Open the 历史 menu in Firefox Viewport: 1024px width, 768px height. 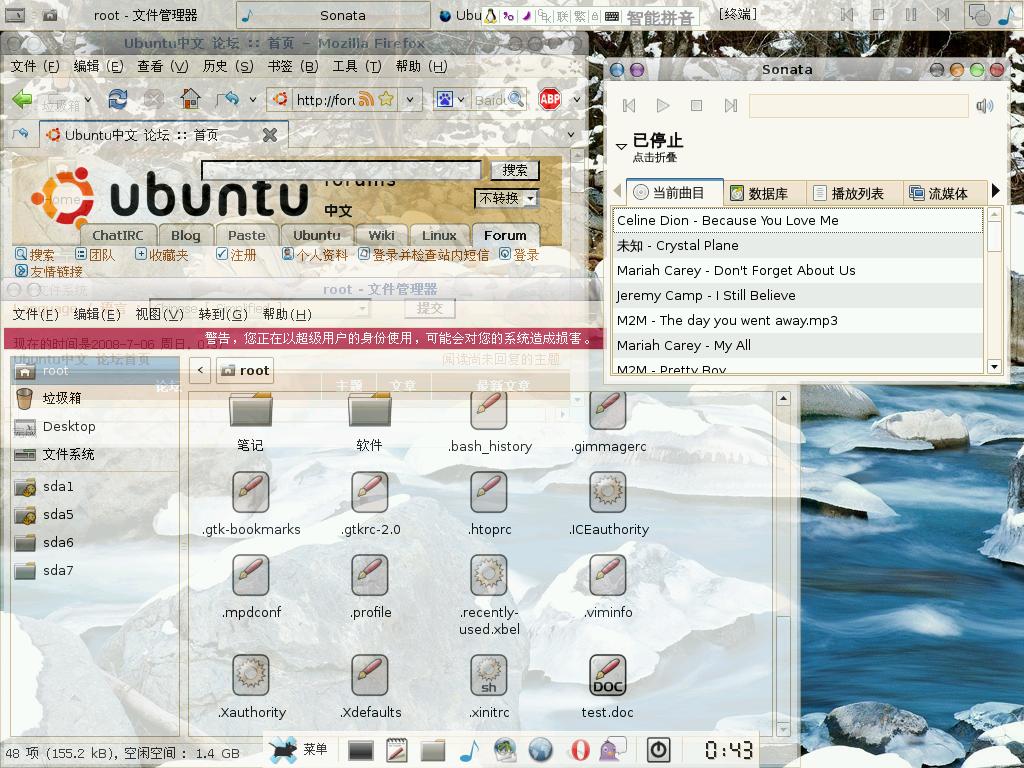(x=228, y=66)
